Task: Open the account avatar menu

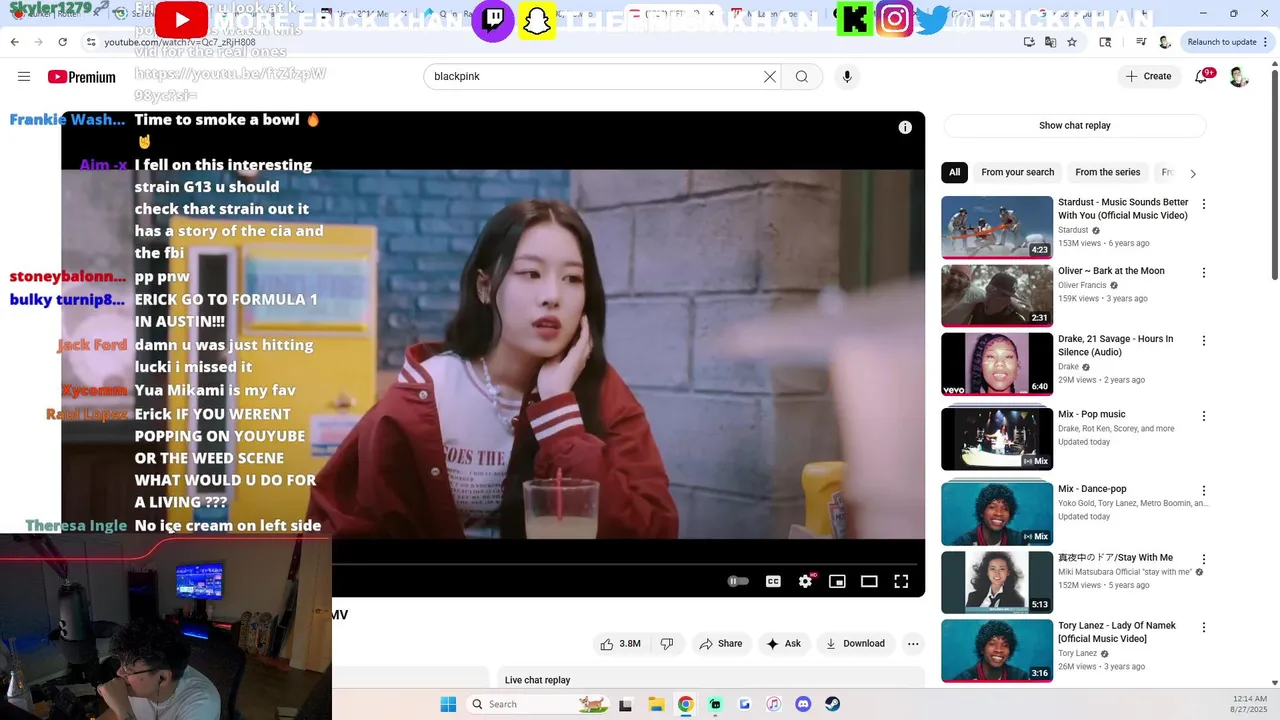Action: (x=1239, y=77)
